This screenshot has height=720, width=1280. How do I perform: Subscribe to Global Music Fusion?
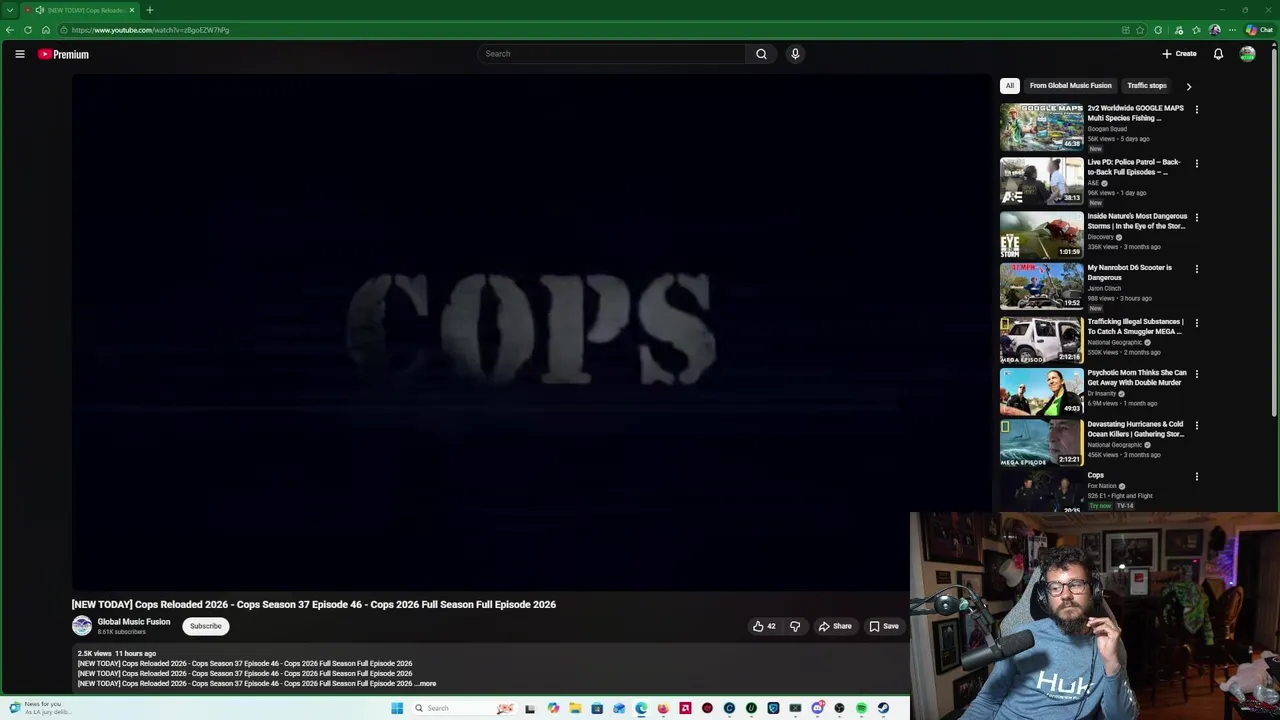tap(206, 626)
